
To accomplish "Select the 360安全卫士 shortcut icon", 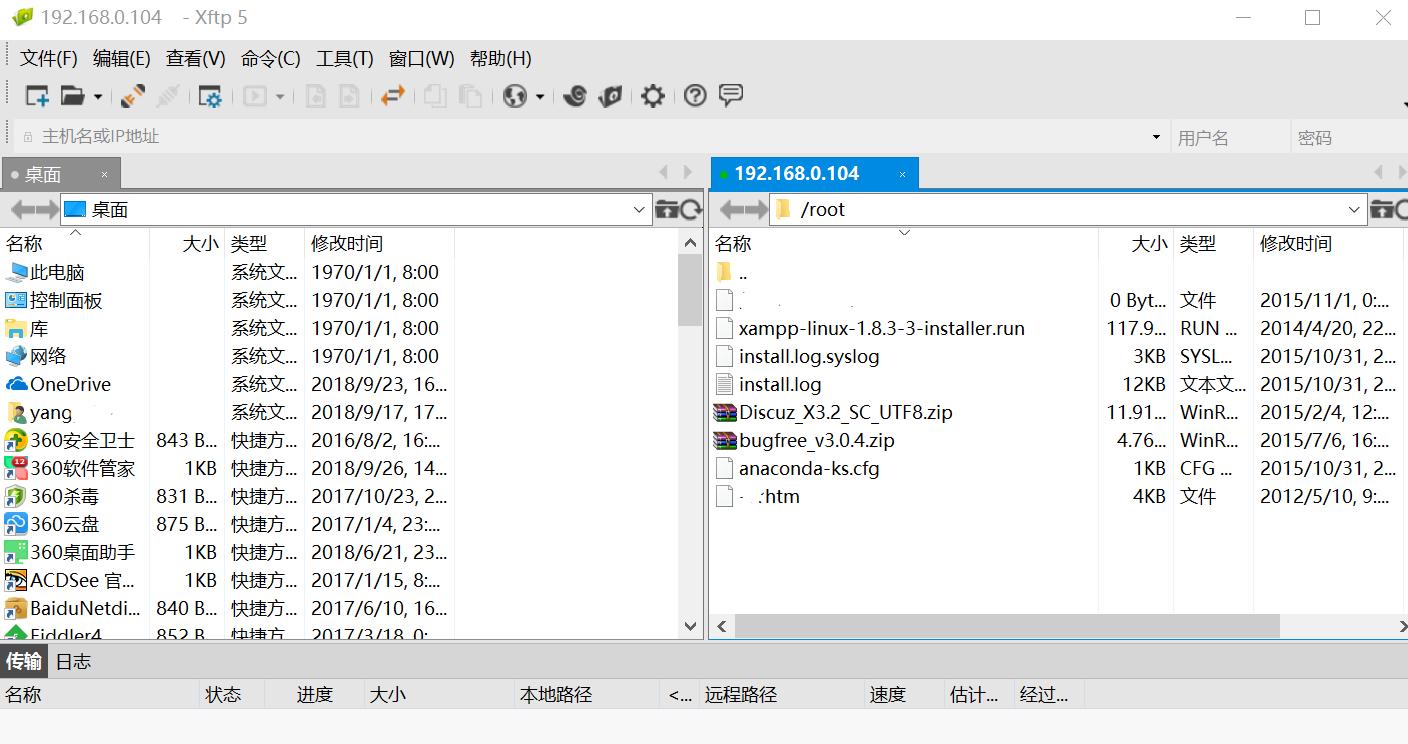I will [16, 440].
